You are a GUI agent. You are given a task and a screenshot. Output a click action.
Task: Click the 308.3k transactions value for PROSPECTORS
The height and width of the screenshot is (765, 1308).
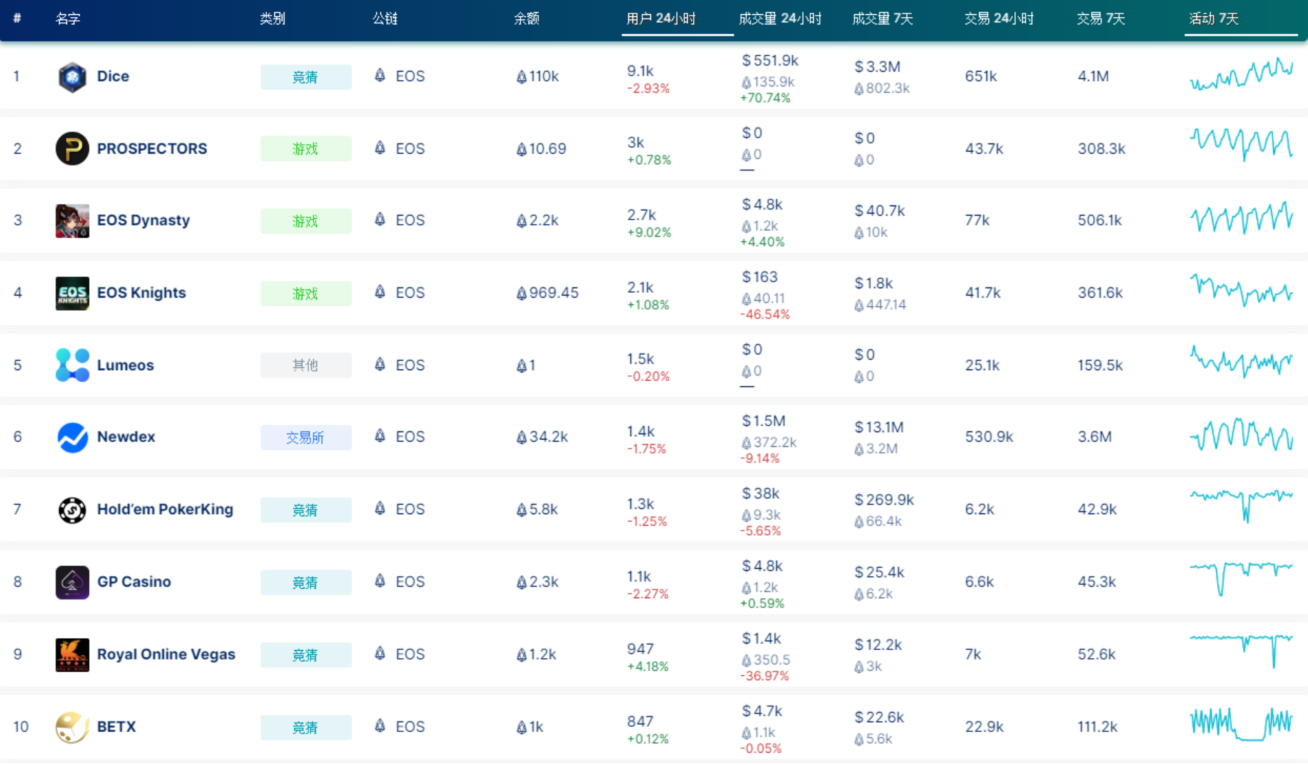click(1102, 148)
